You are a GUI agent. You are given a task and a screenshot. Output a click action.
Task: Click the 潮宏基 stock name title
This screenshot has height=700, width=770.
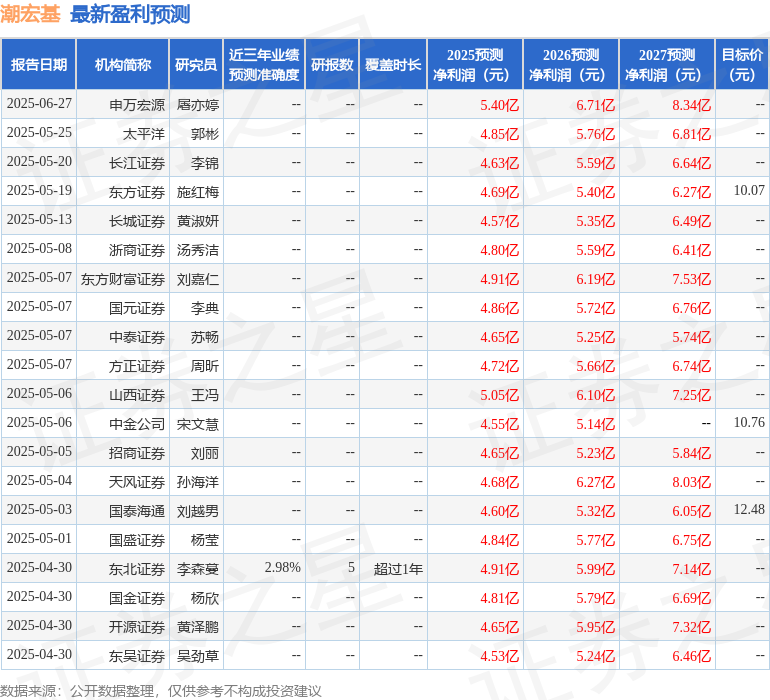click(30, 14)
